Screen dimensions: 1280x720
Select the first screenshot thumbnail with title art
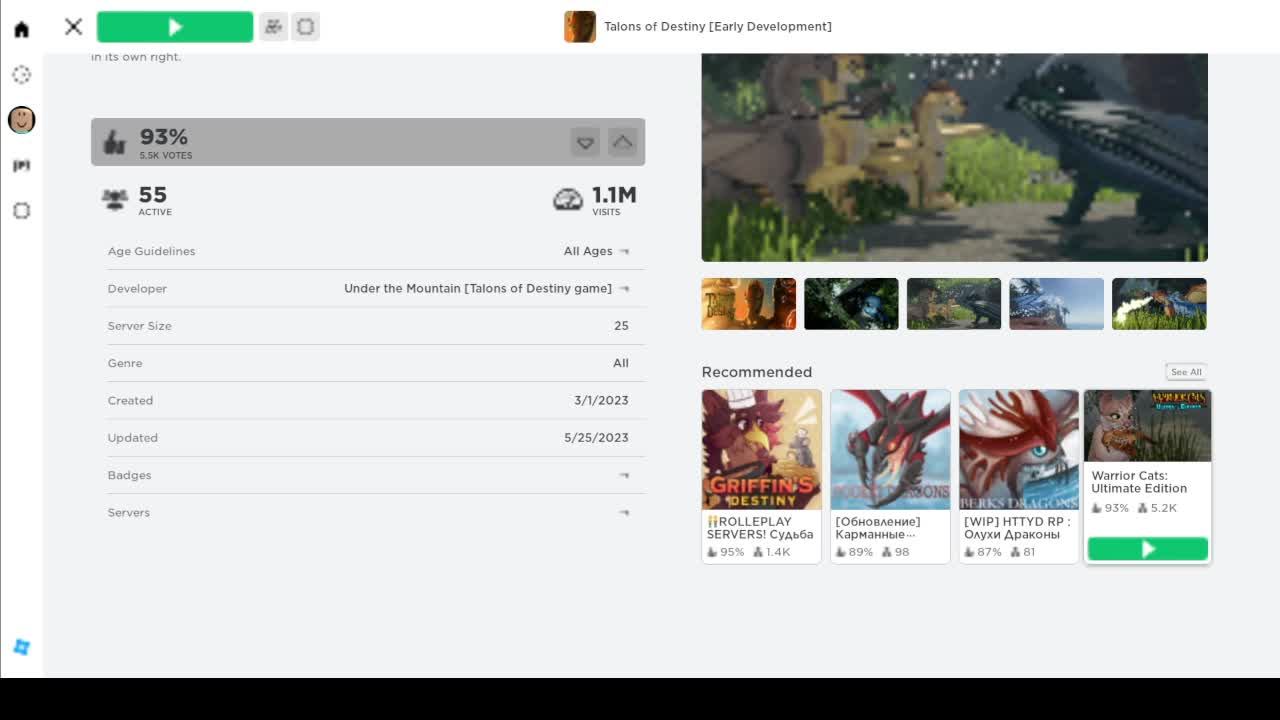[x=749, y=304]
